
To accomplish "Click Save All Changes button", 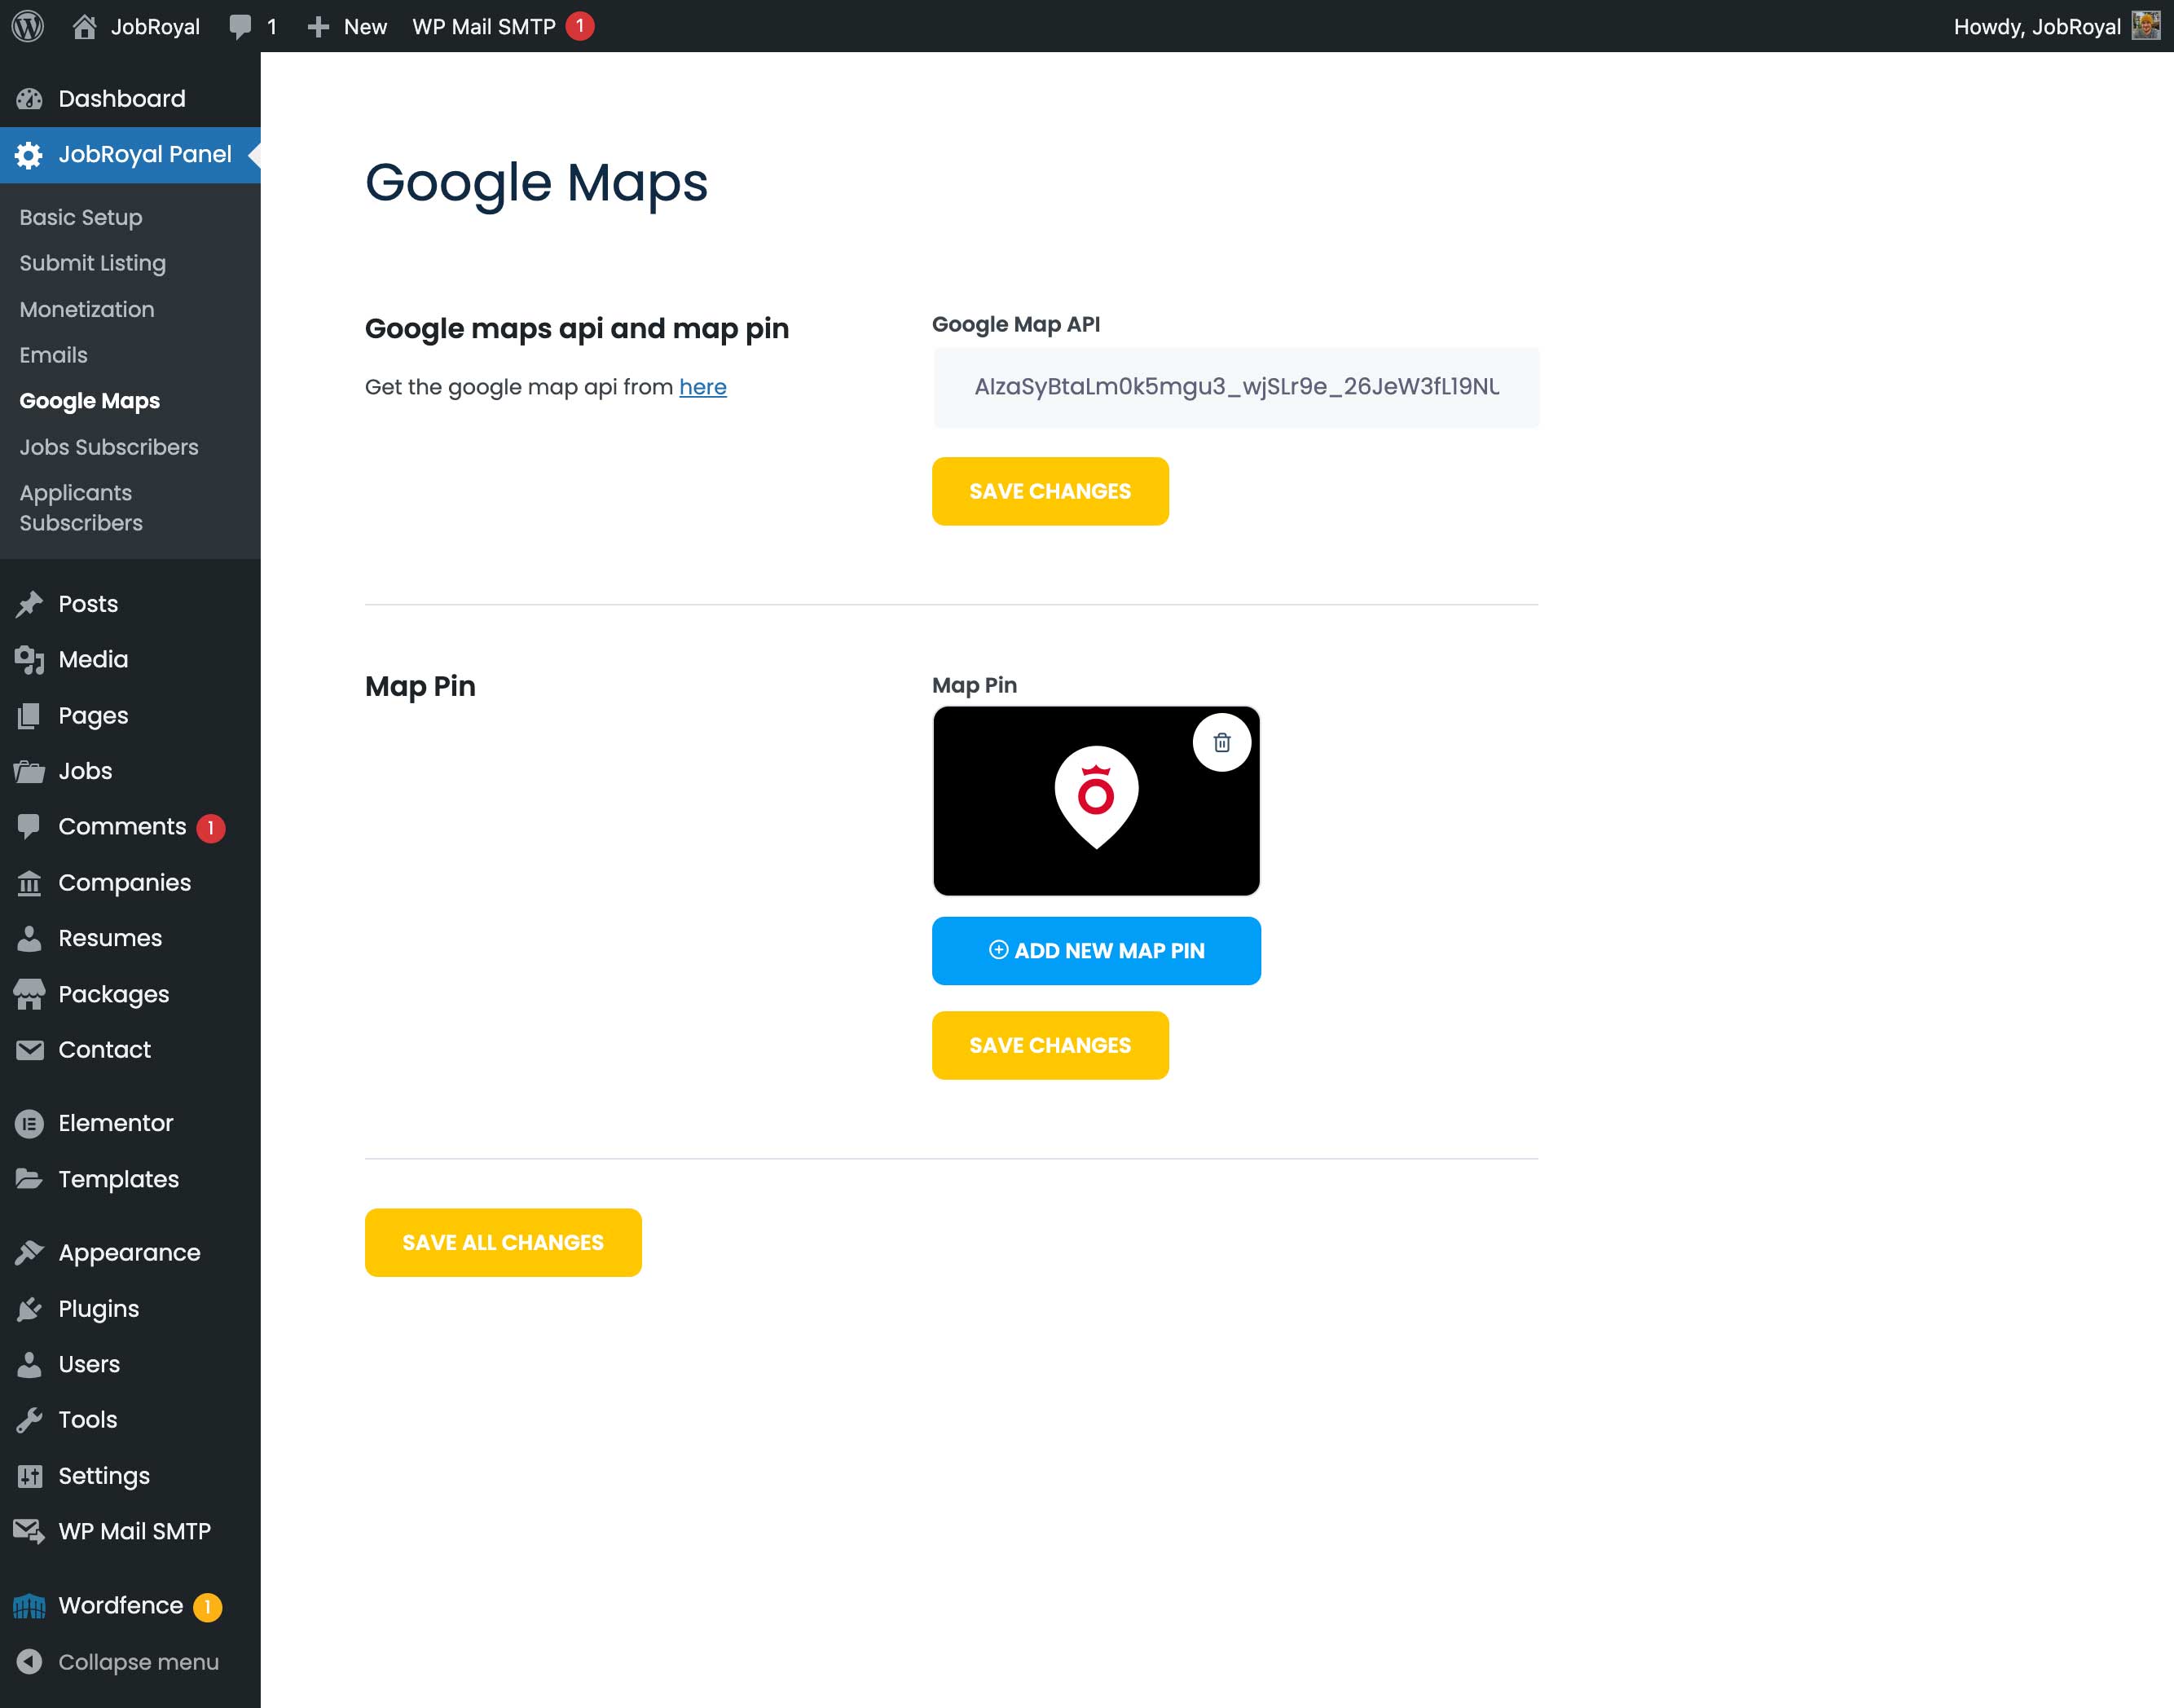I will click(x=503, y=1242).
